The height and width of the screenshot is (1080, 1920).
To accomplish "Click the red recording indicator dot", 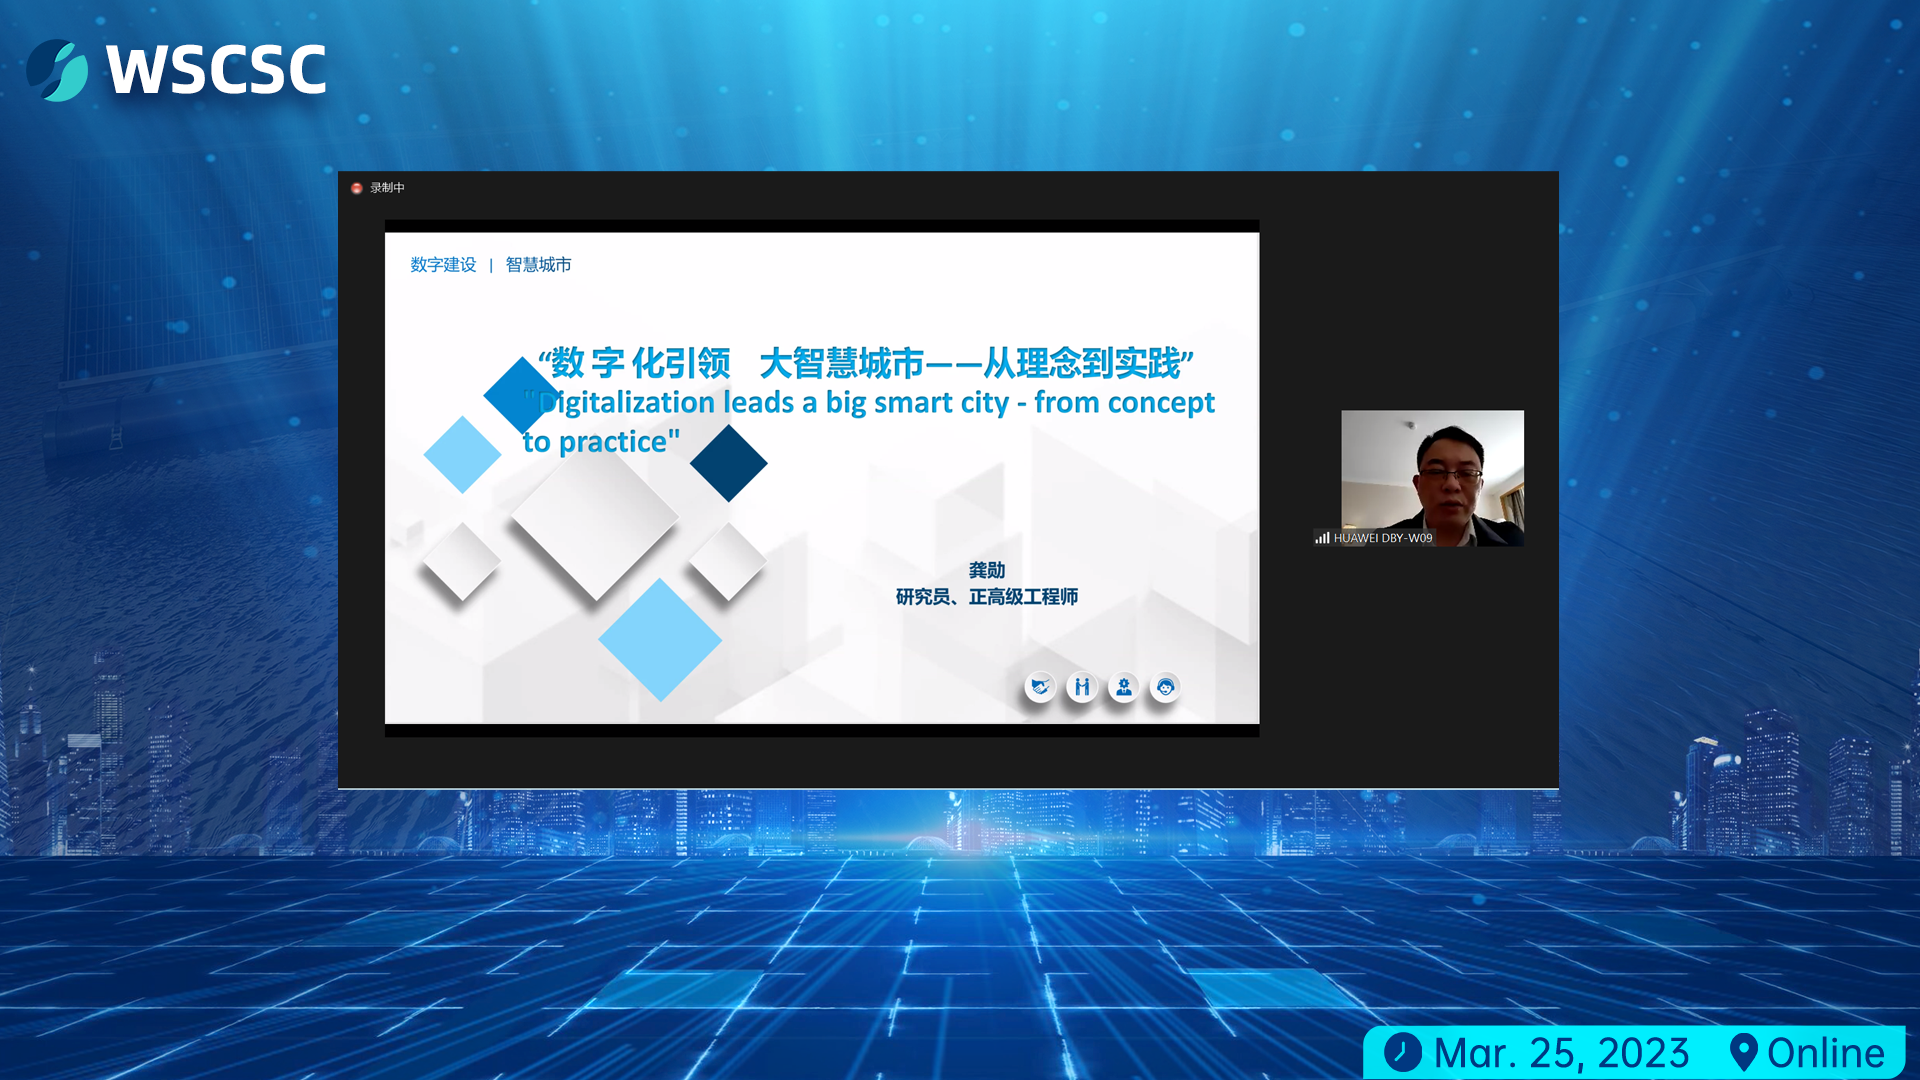I will [x=356, y=188].
